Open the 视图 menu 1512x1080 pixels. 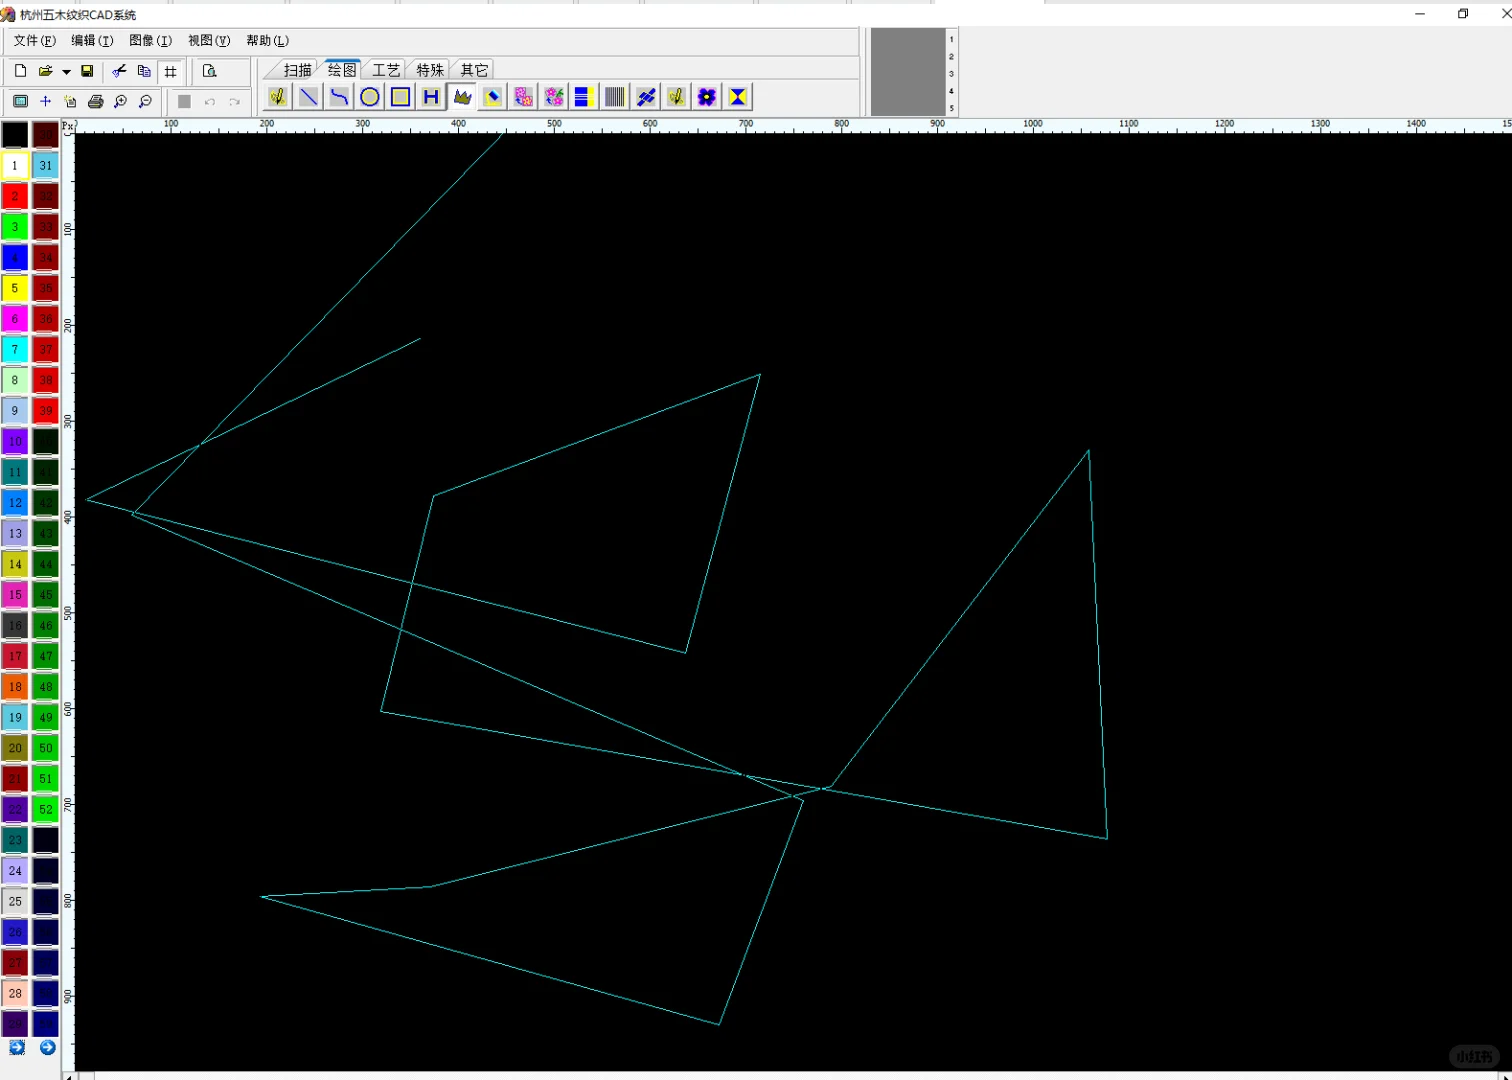[209, 41]
